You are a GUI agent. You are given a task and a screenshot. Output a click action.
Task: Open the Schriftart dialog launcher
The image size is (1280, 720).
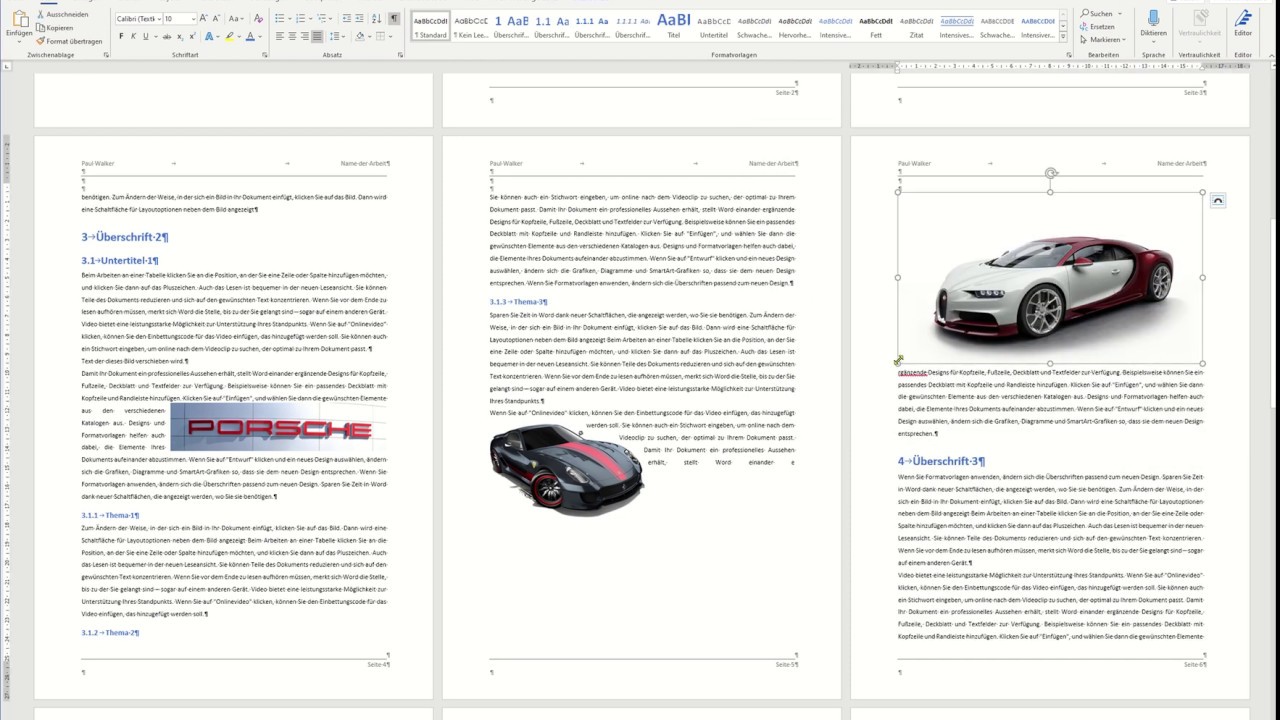[265, 55]
